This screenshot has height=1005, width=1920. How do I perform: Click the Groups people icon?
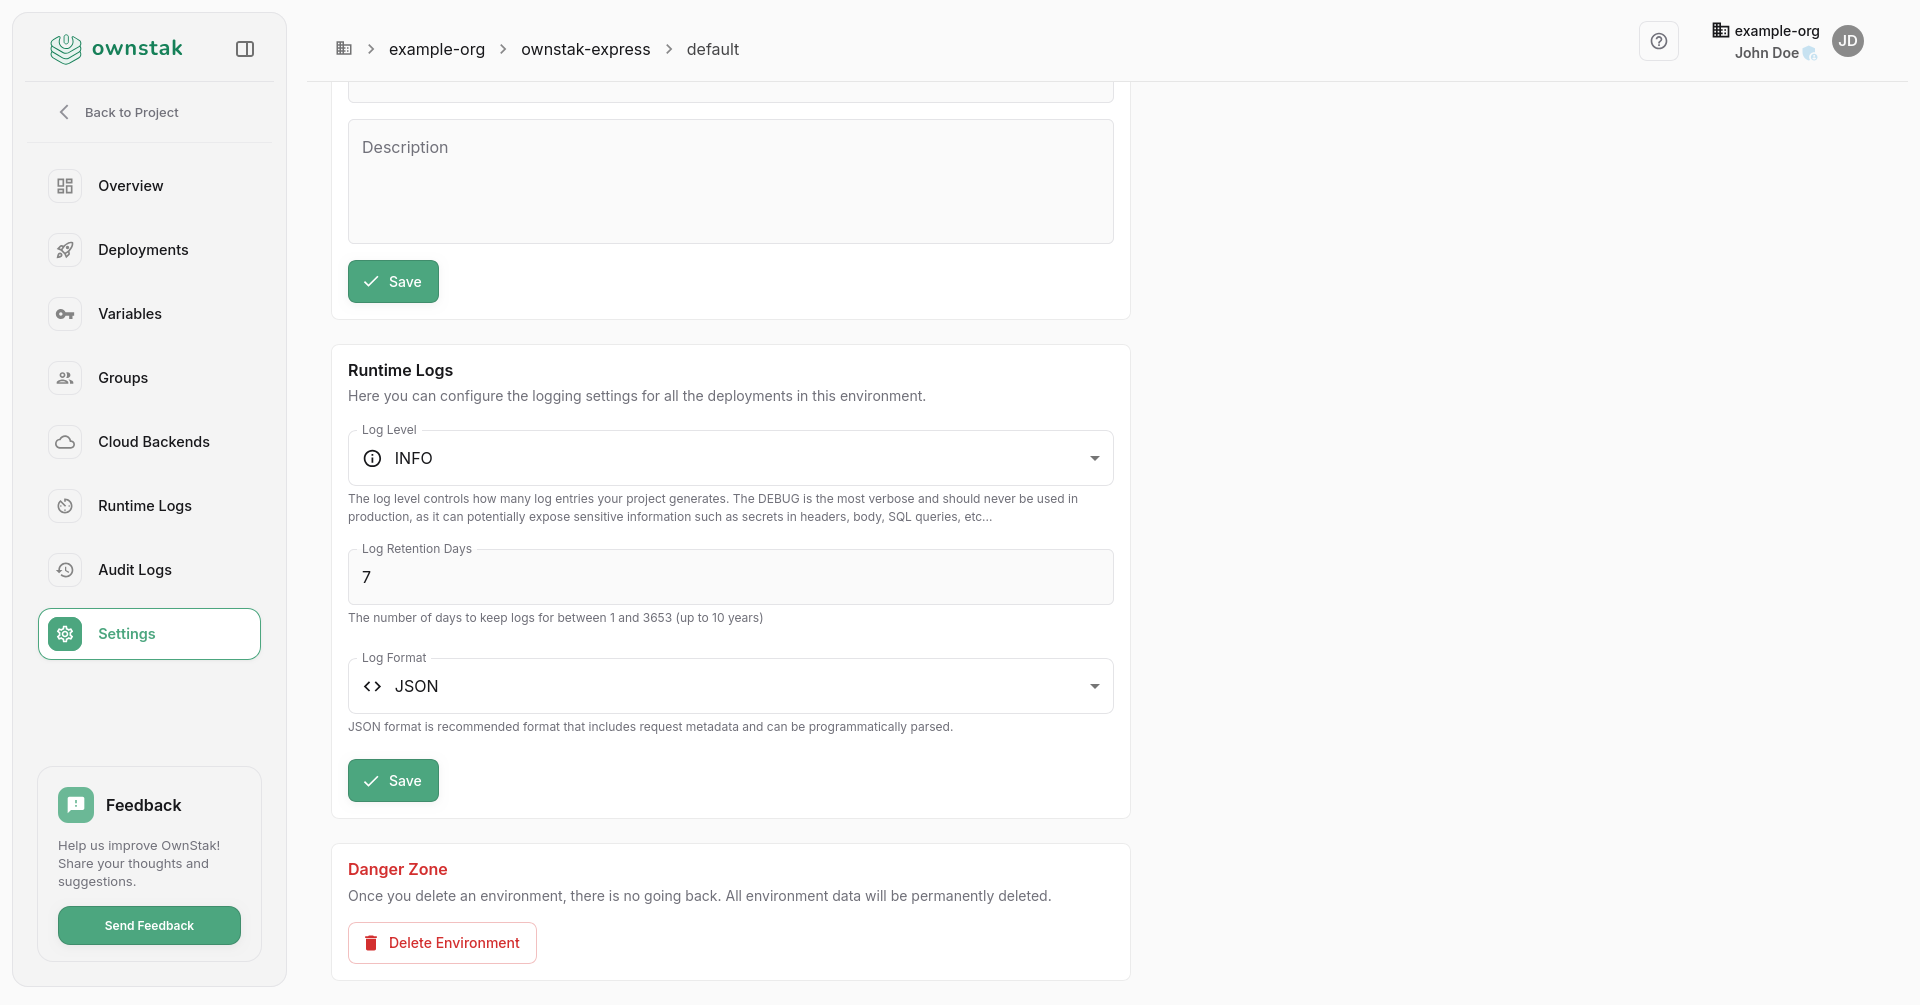coord(65,378)
